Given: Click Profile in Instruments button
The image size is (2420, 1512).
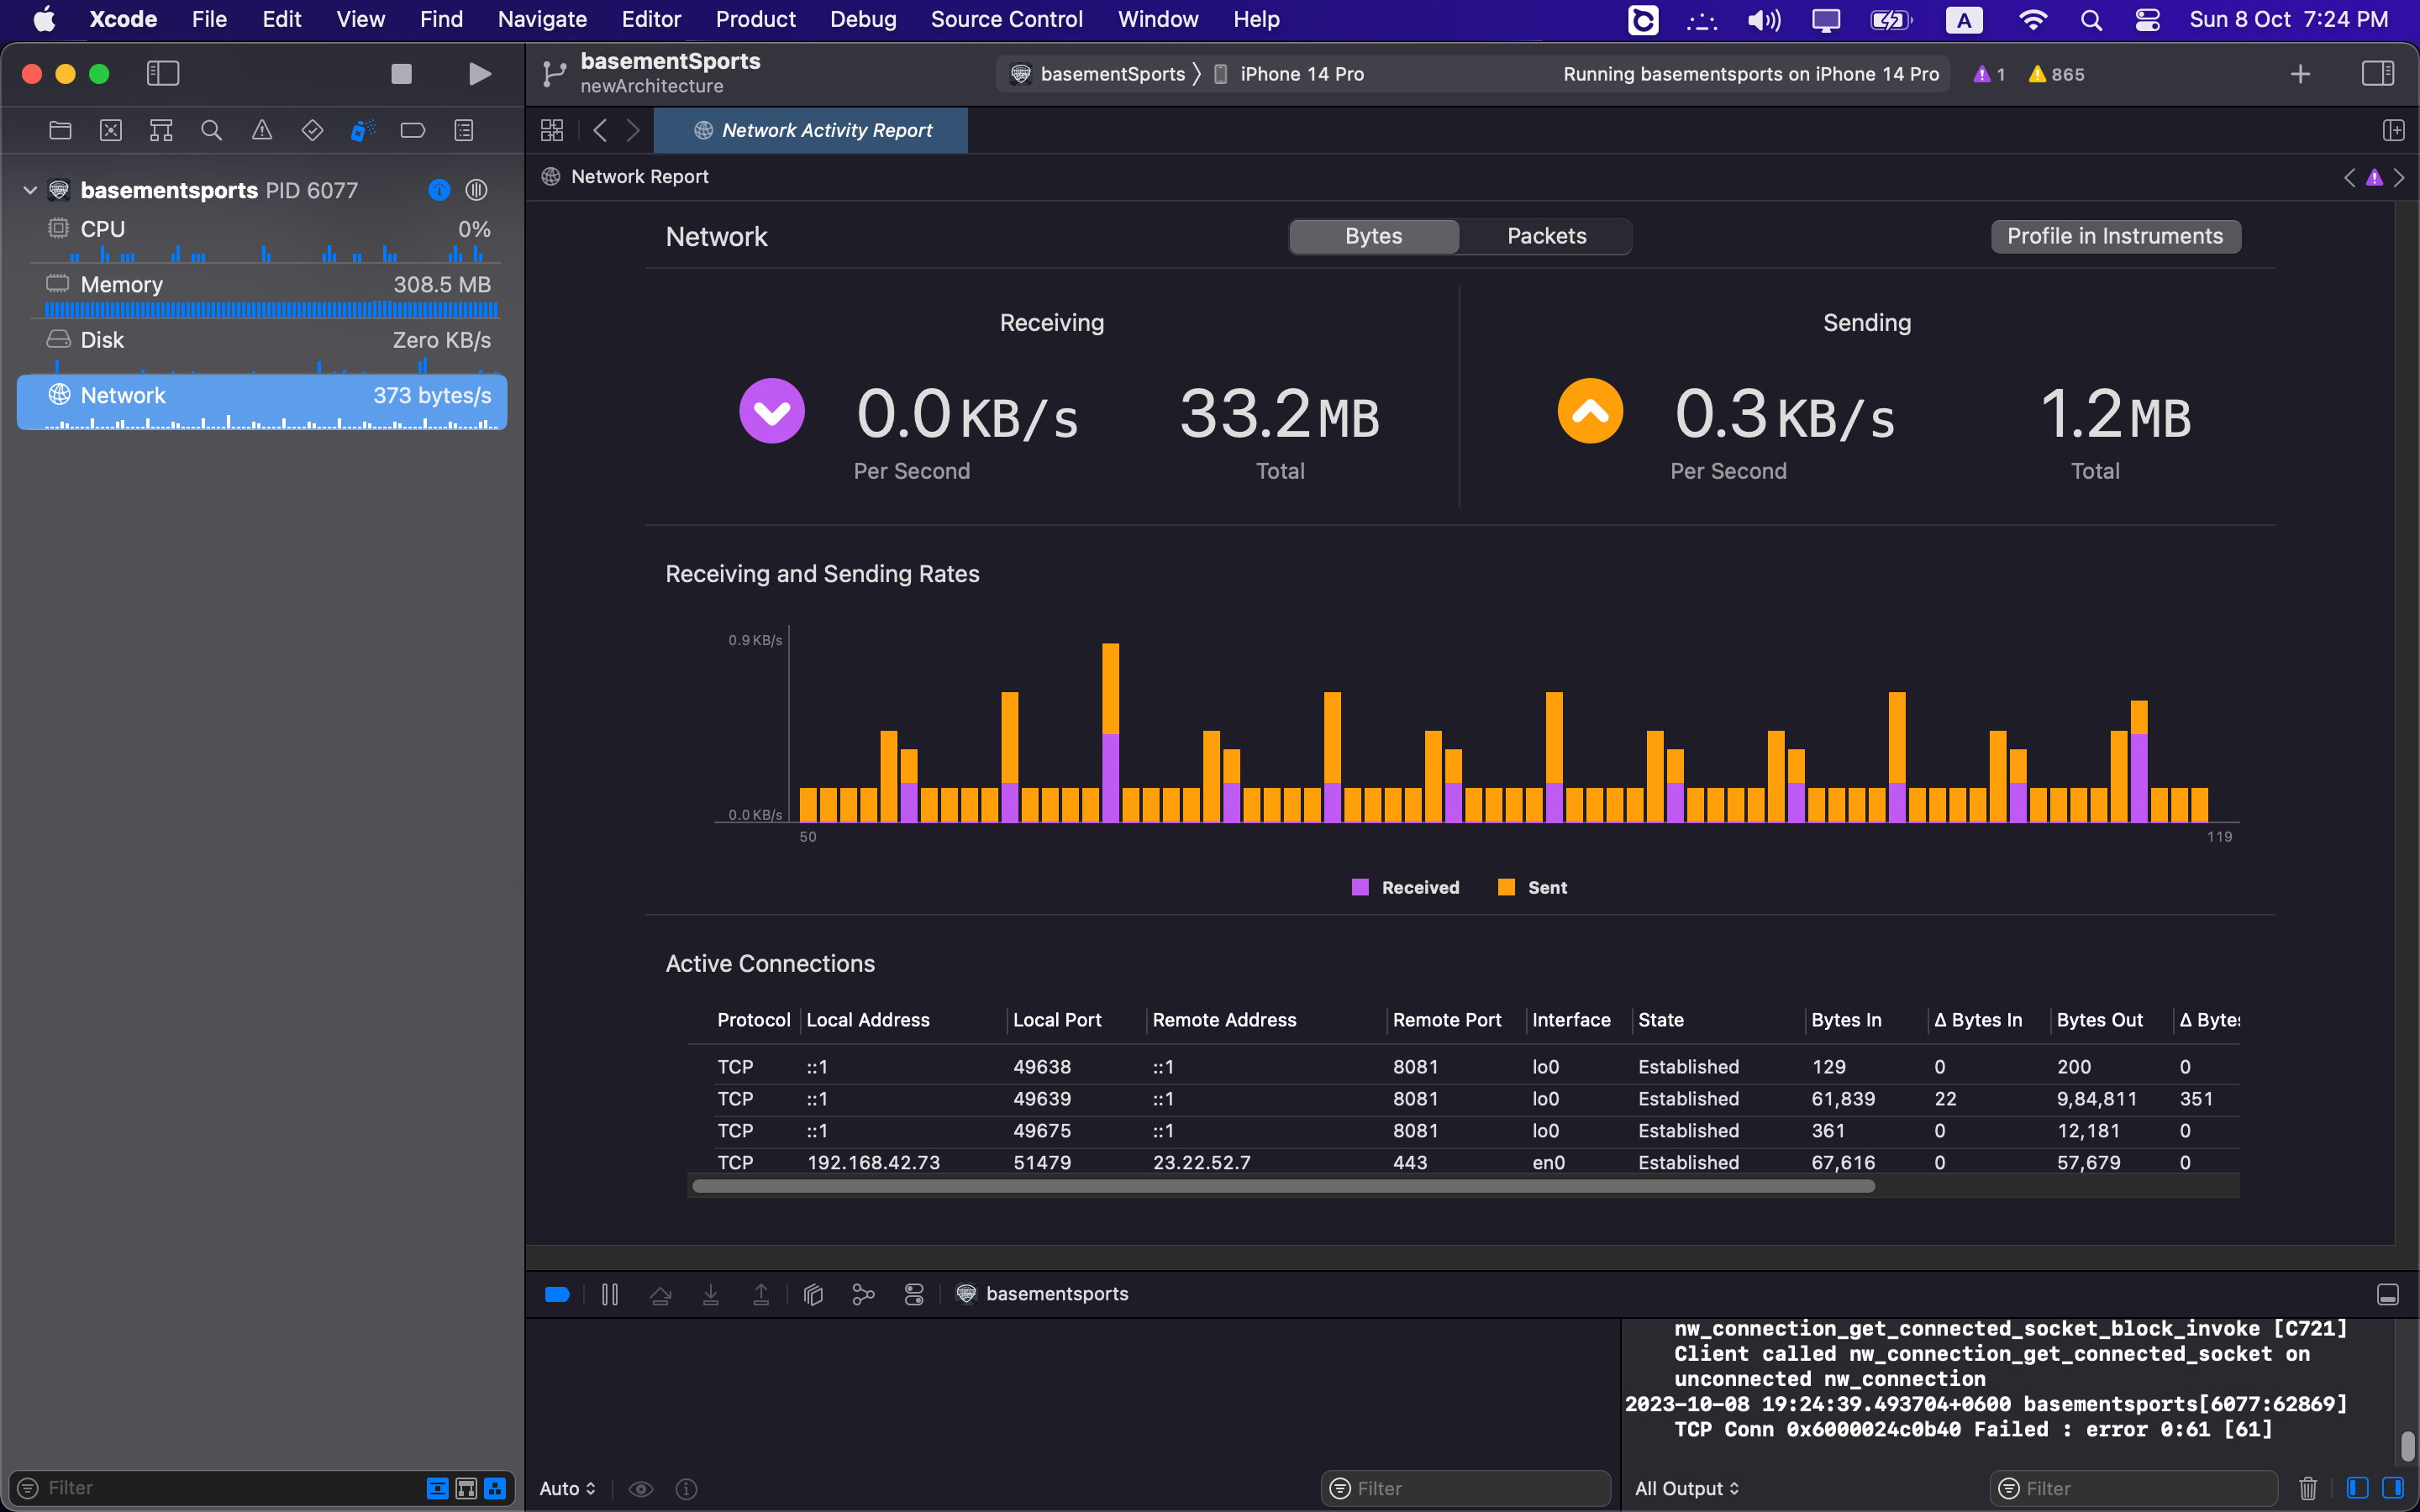Looking at the screenshot, I should point(2115,236).
